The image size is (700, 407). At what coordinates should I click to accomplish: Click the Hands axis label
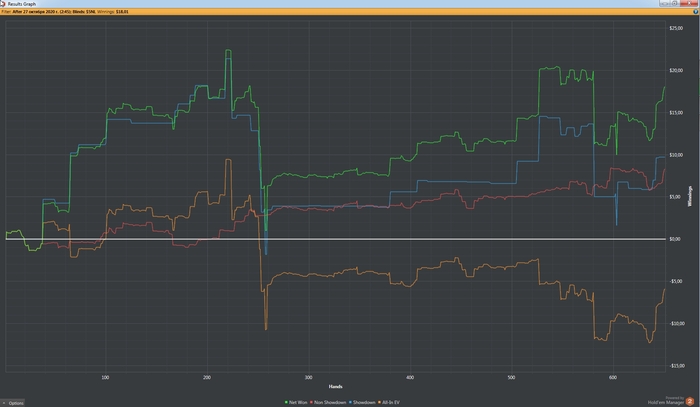(x=335, y=386)
